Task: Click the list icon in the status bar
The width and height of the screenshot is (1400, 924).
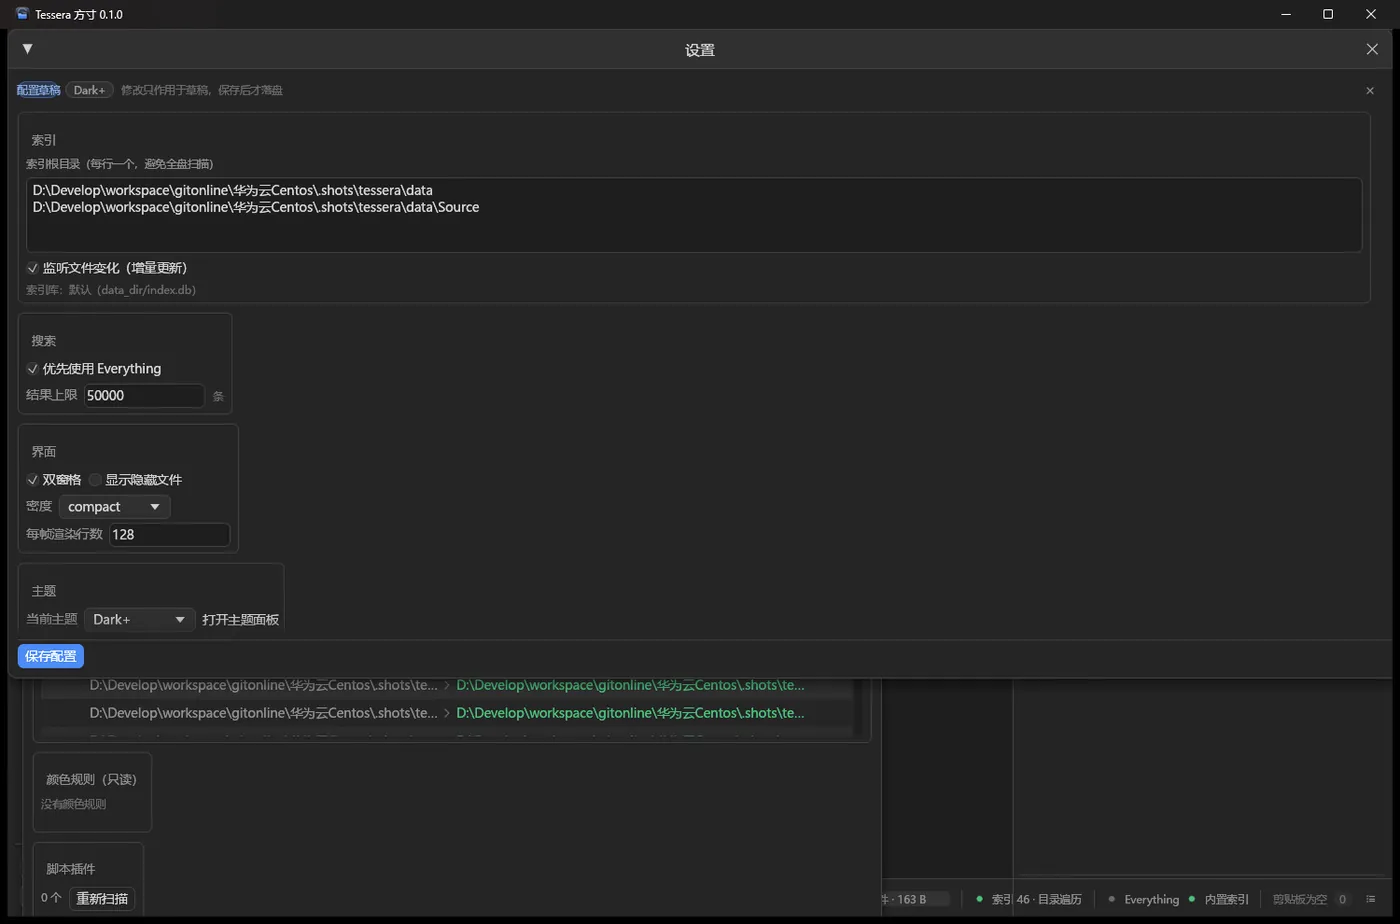Action: click(x=1371, y=899)
